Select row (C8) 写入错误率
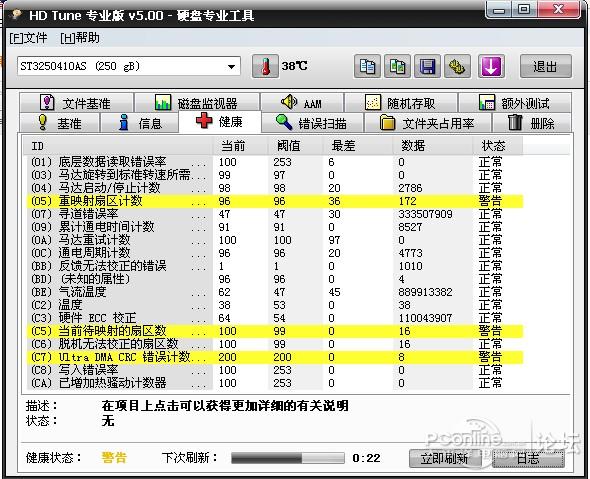This screenshot has width=590, height=479. (275, 370)
